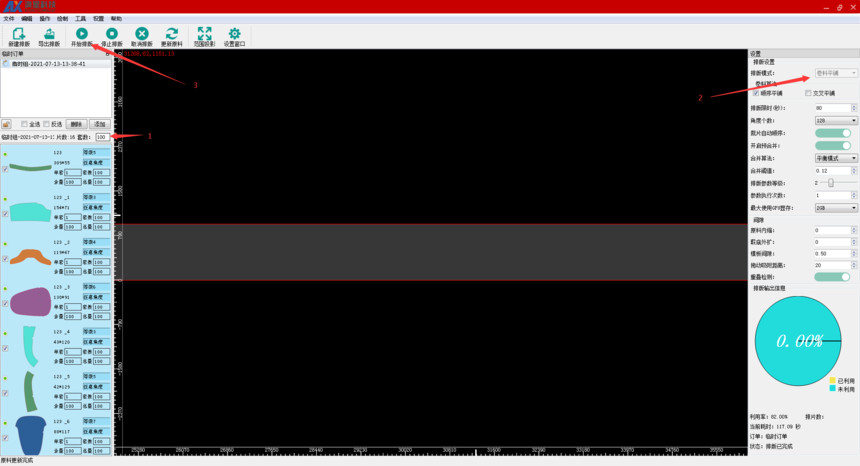Toggle the 裁片自动排序 switch

click(x=833, y=133)
